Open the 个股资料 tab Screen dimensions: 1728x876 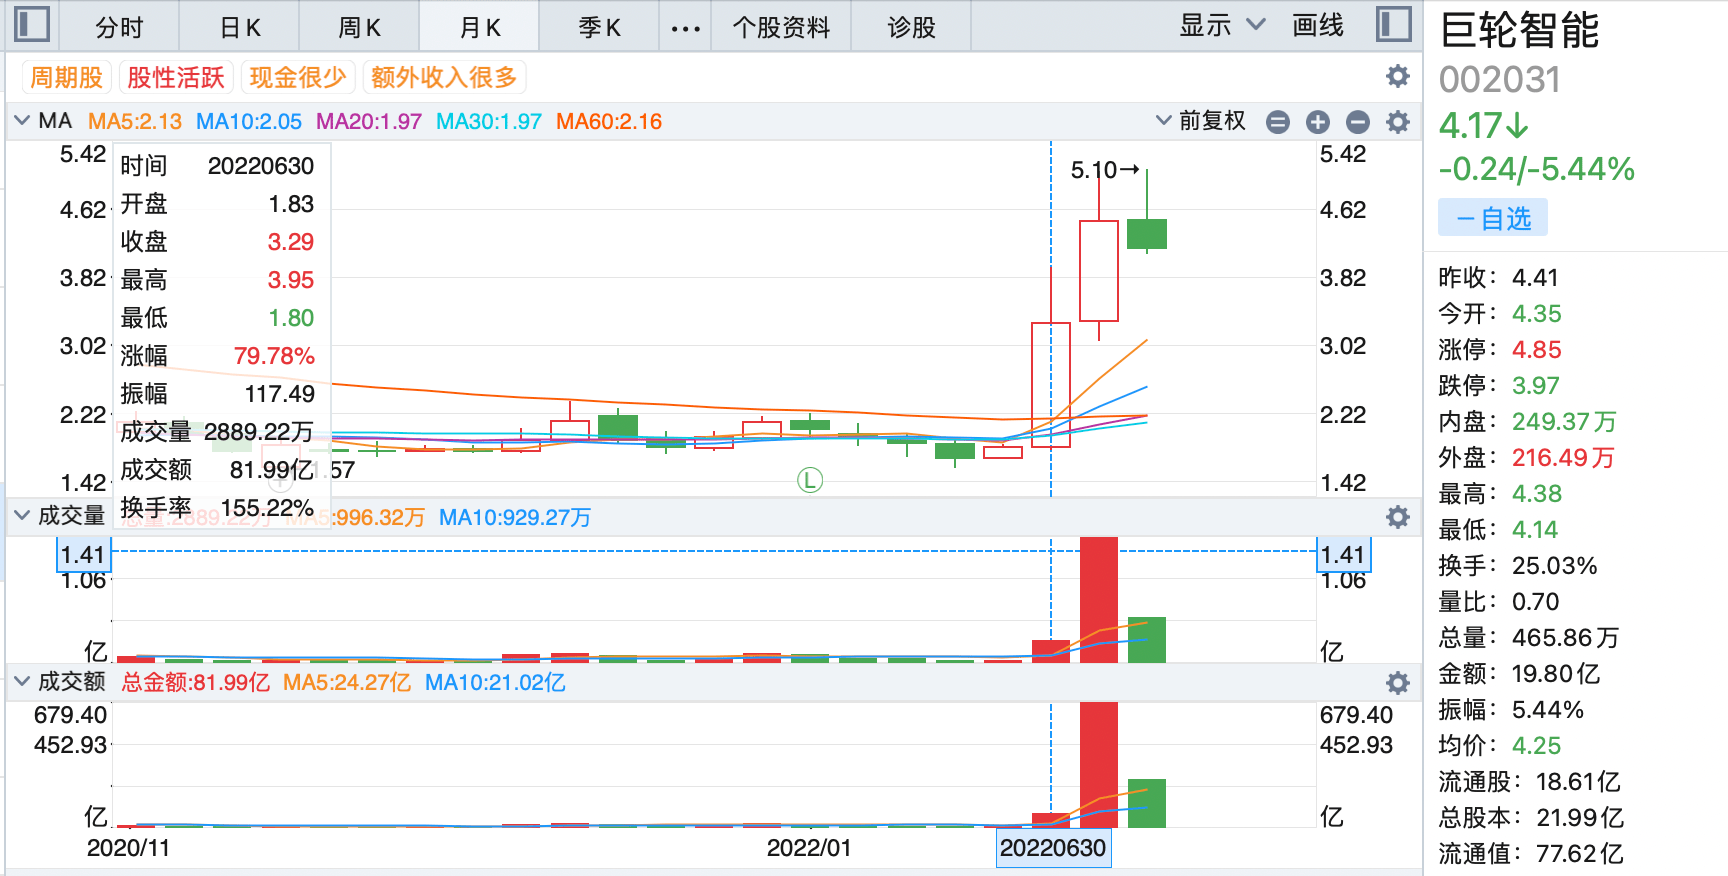(781, 27)
